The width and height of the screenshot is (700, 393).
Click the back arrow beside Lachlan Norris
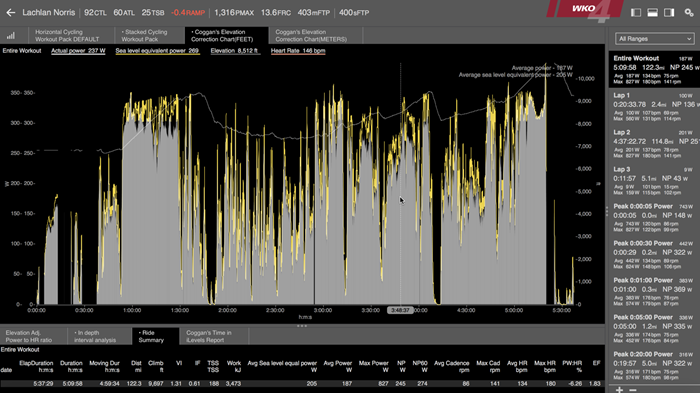pyautogui.click(x=11, y=13)
